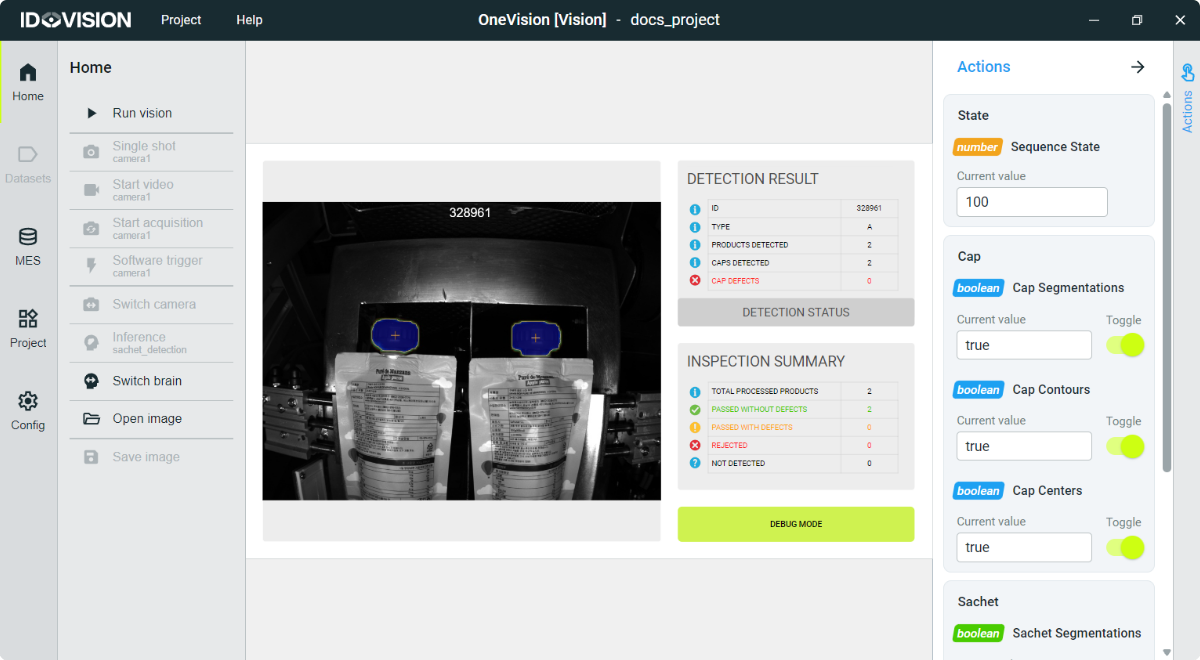Click the Open image folder icon
The image size is (1200, 660).
click(91, 419)
